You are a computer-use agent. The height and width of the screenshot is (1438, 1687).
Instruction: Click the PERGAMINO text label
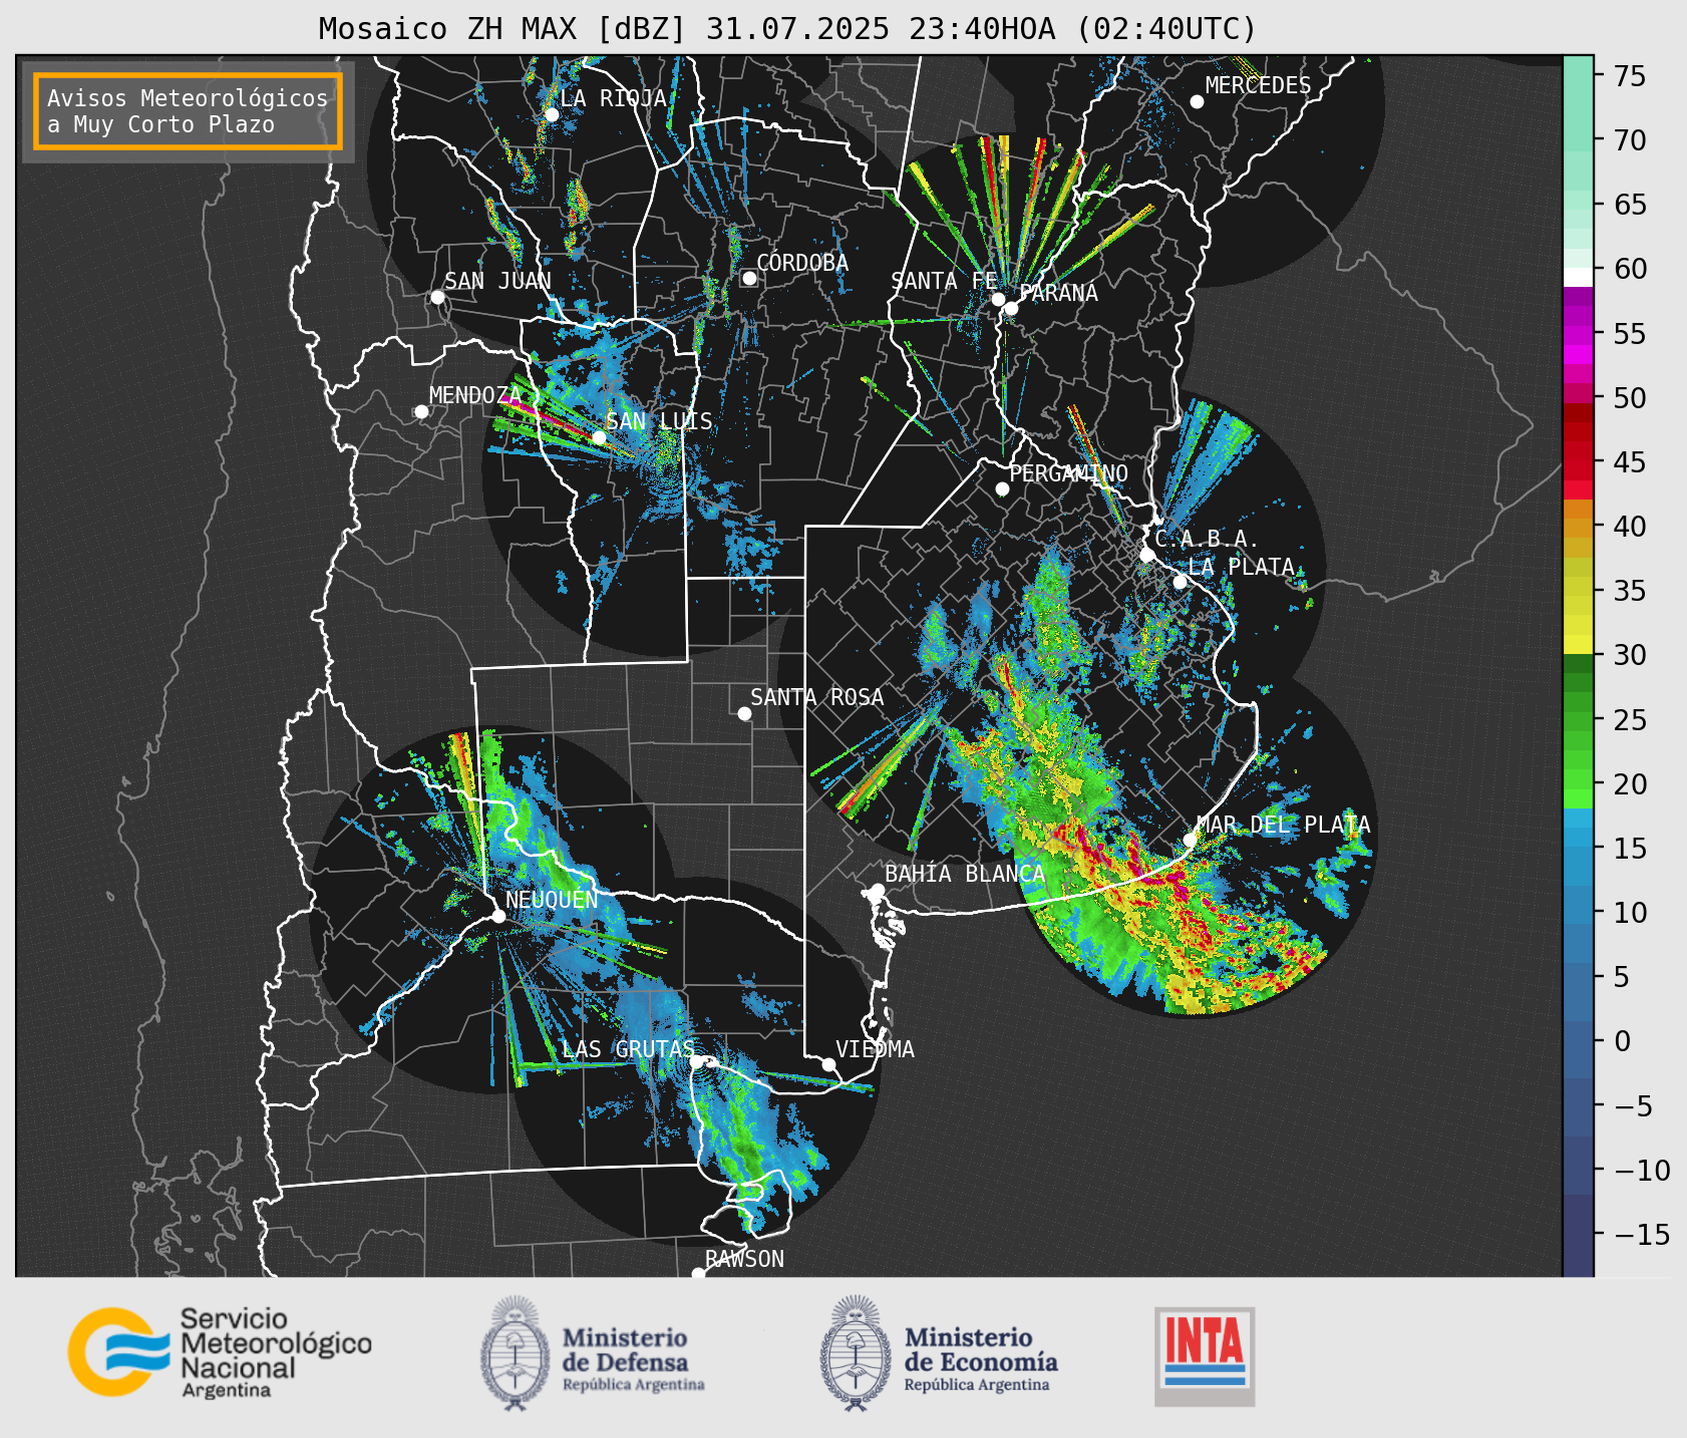click(x=1068, y=473)
